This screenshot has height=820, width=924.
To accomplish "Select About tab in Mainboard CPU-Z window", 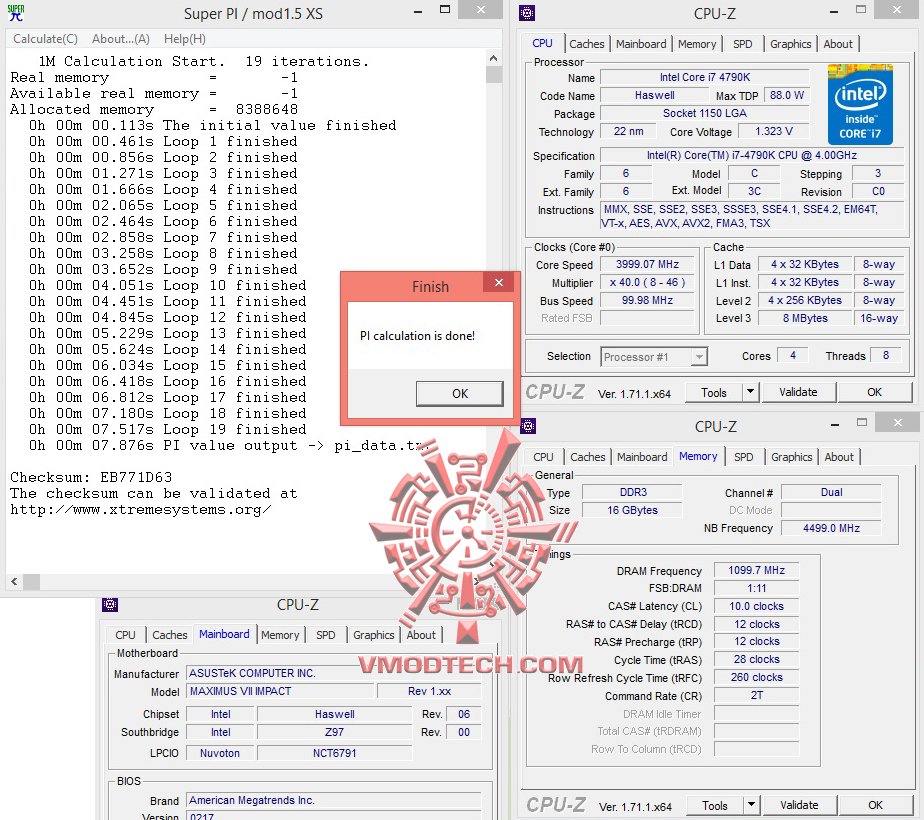I will tap(421, 636).
